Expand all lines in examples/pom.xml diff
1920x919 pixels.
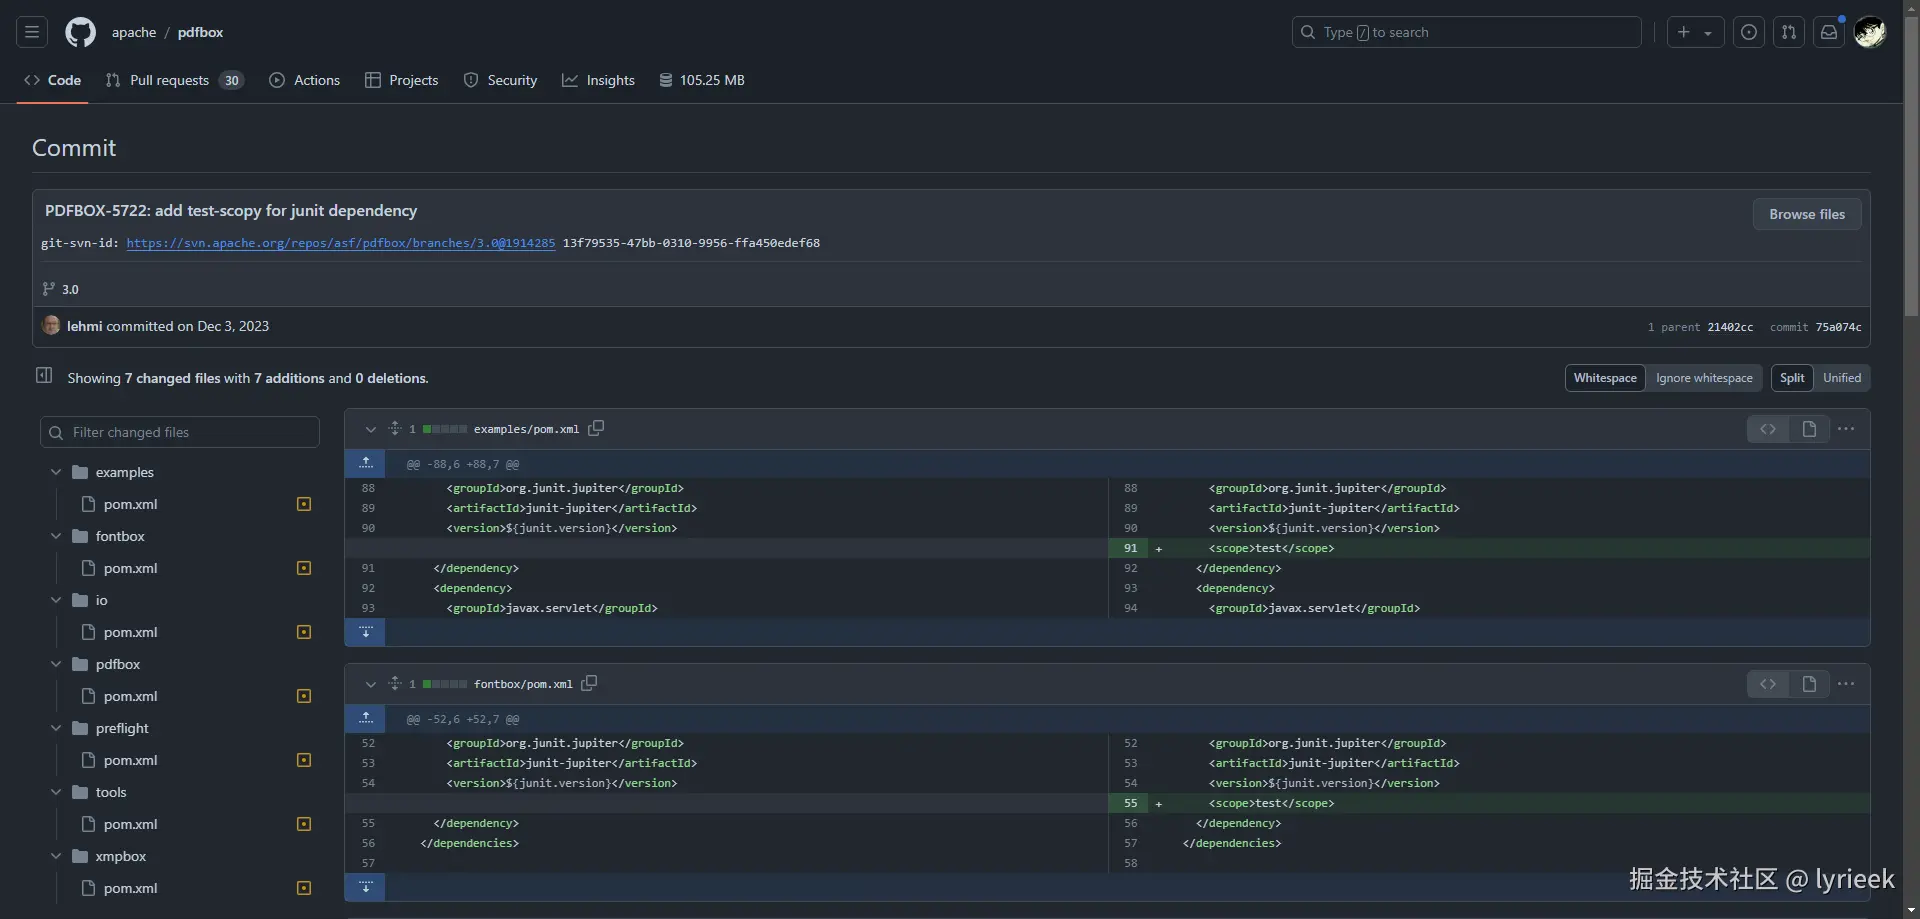(395, 429)
